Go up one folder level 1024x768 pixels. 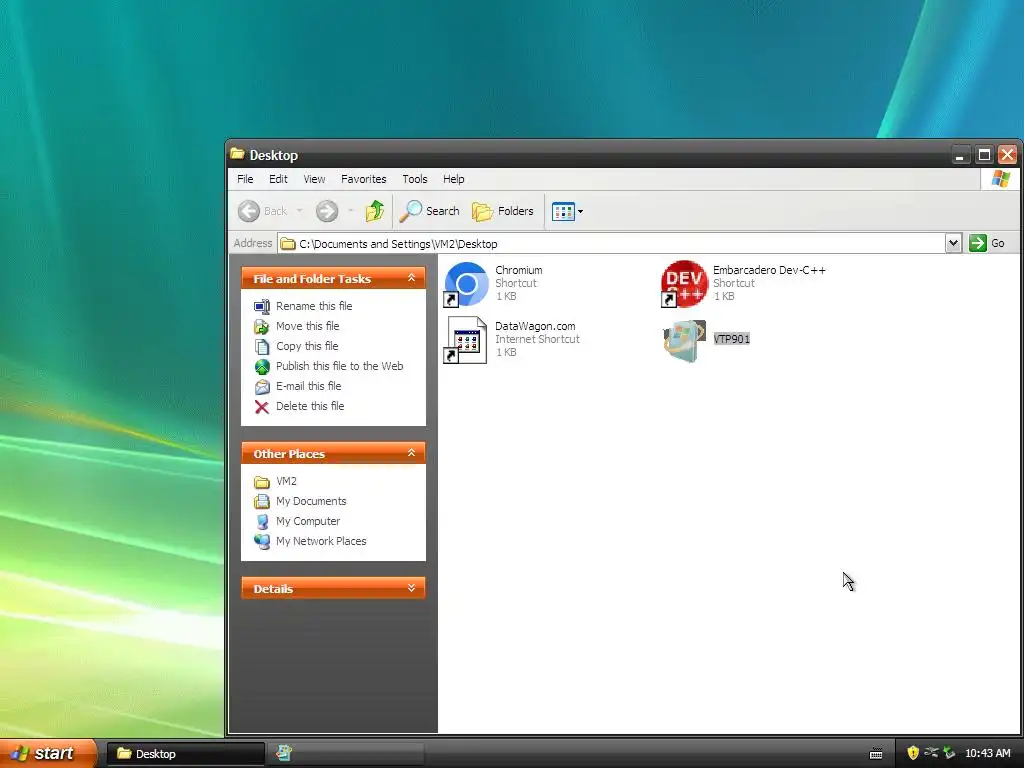(x=375, y=211)
